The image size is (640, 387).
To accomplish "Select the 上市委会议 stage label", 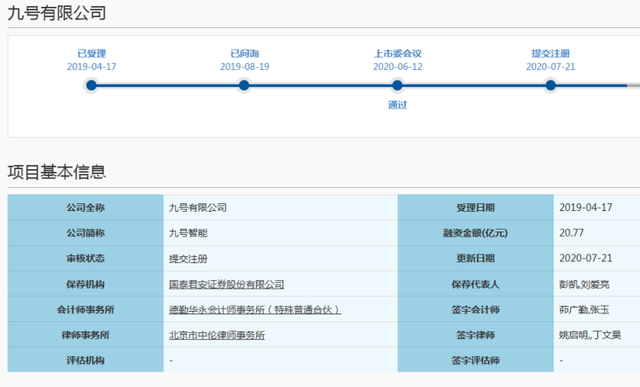I will 398,53.
